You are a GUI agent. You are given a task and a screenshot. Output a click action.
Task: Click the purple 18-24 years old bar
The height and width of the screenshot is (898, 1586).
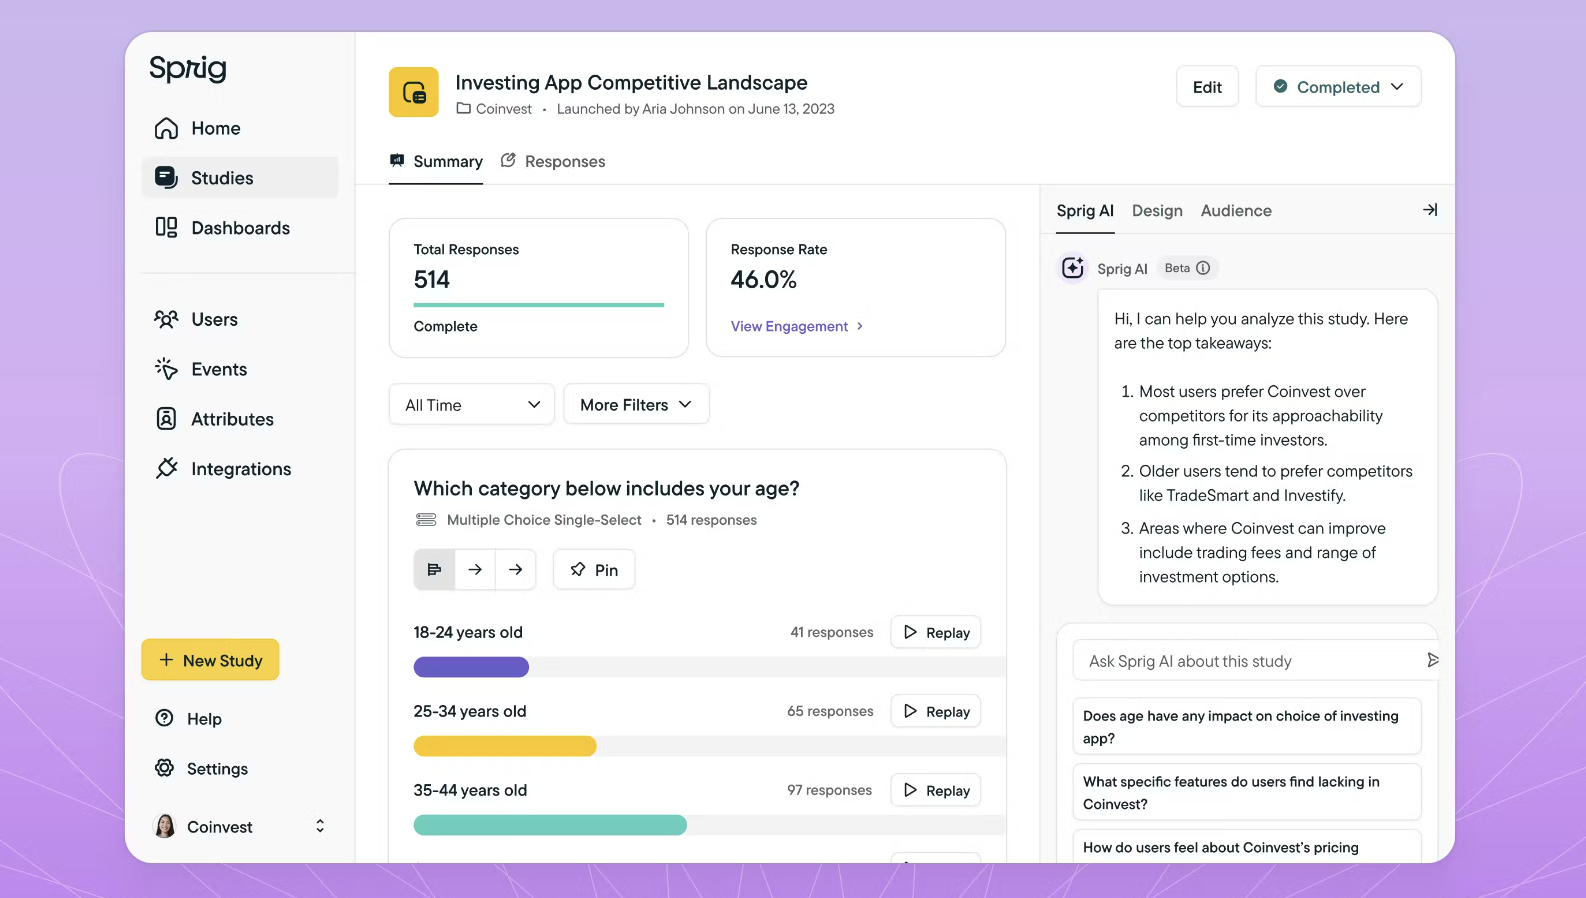[471, 667]
